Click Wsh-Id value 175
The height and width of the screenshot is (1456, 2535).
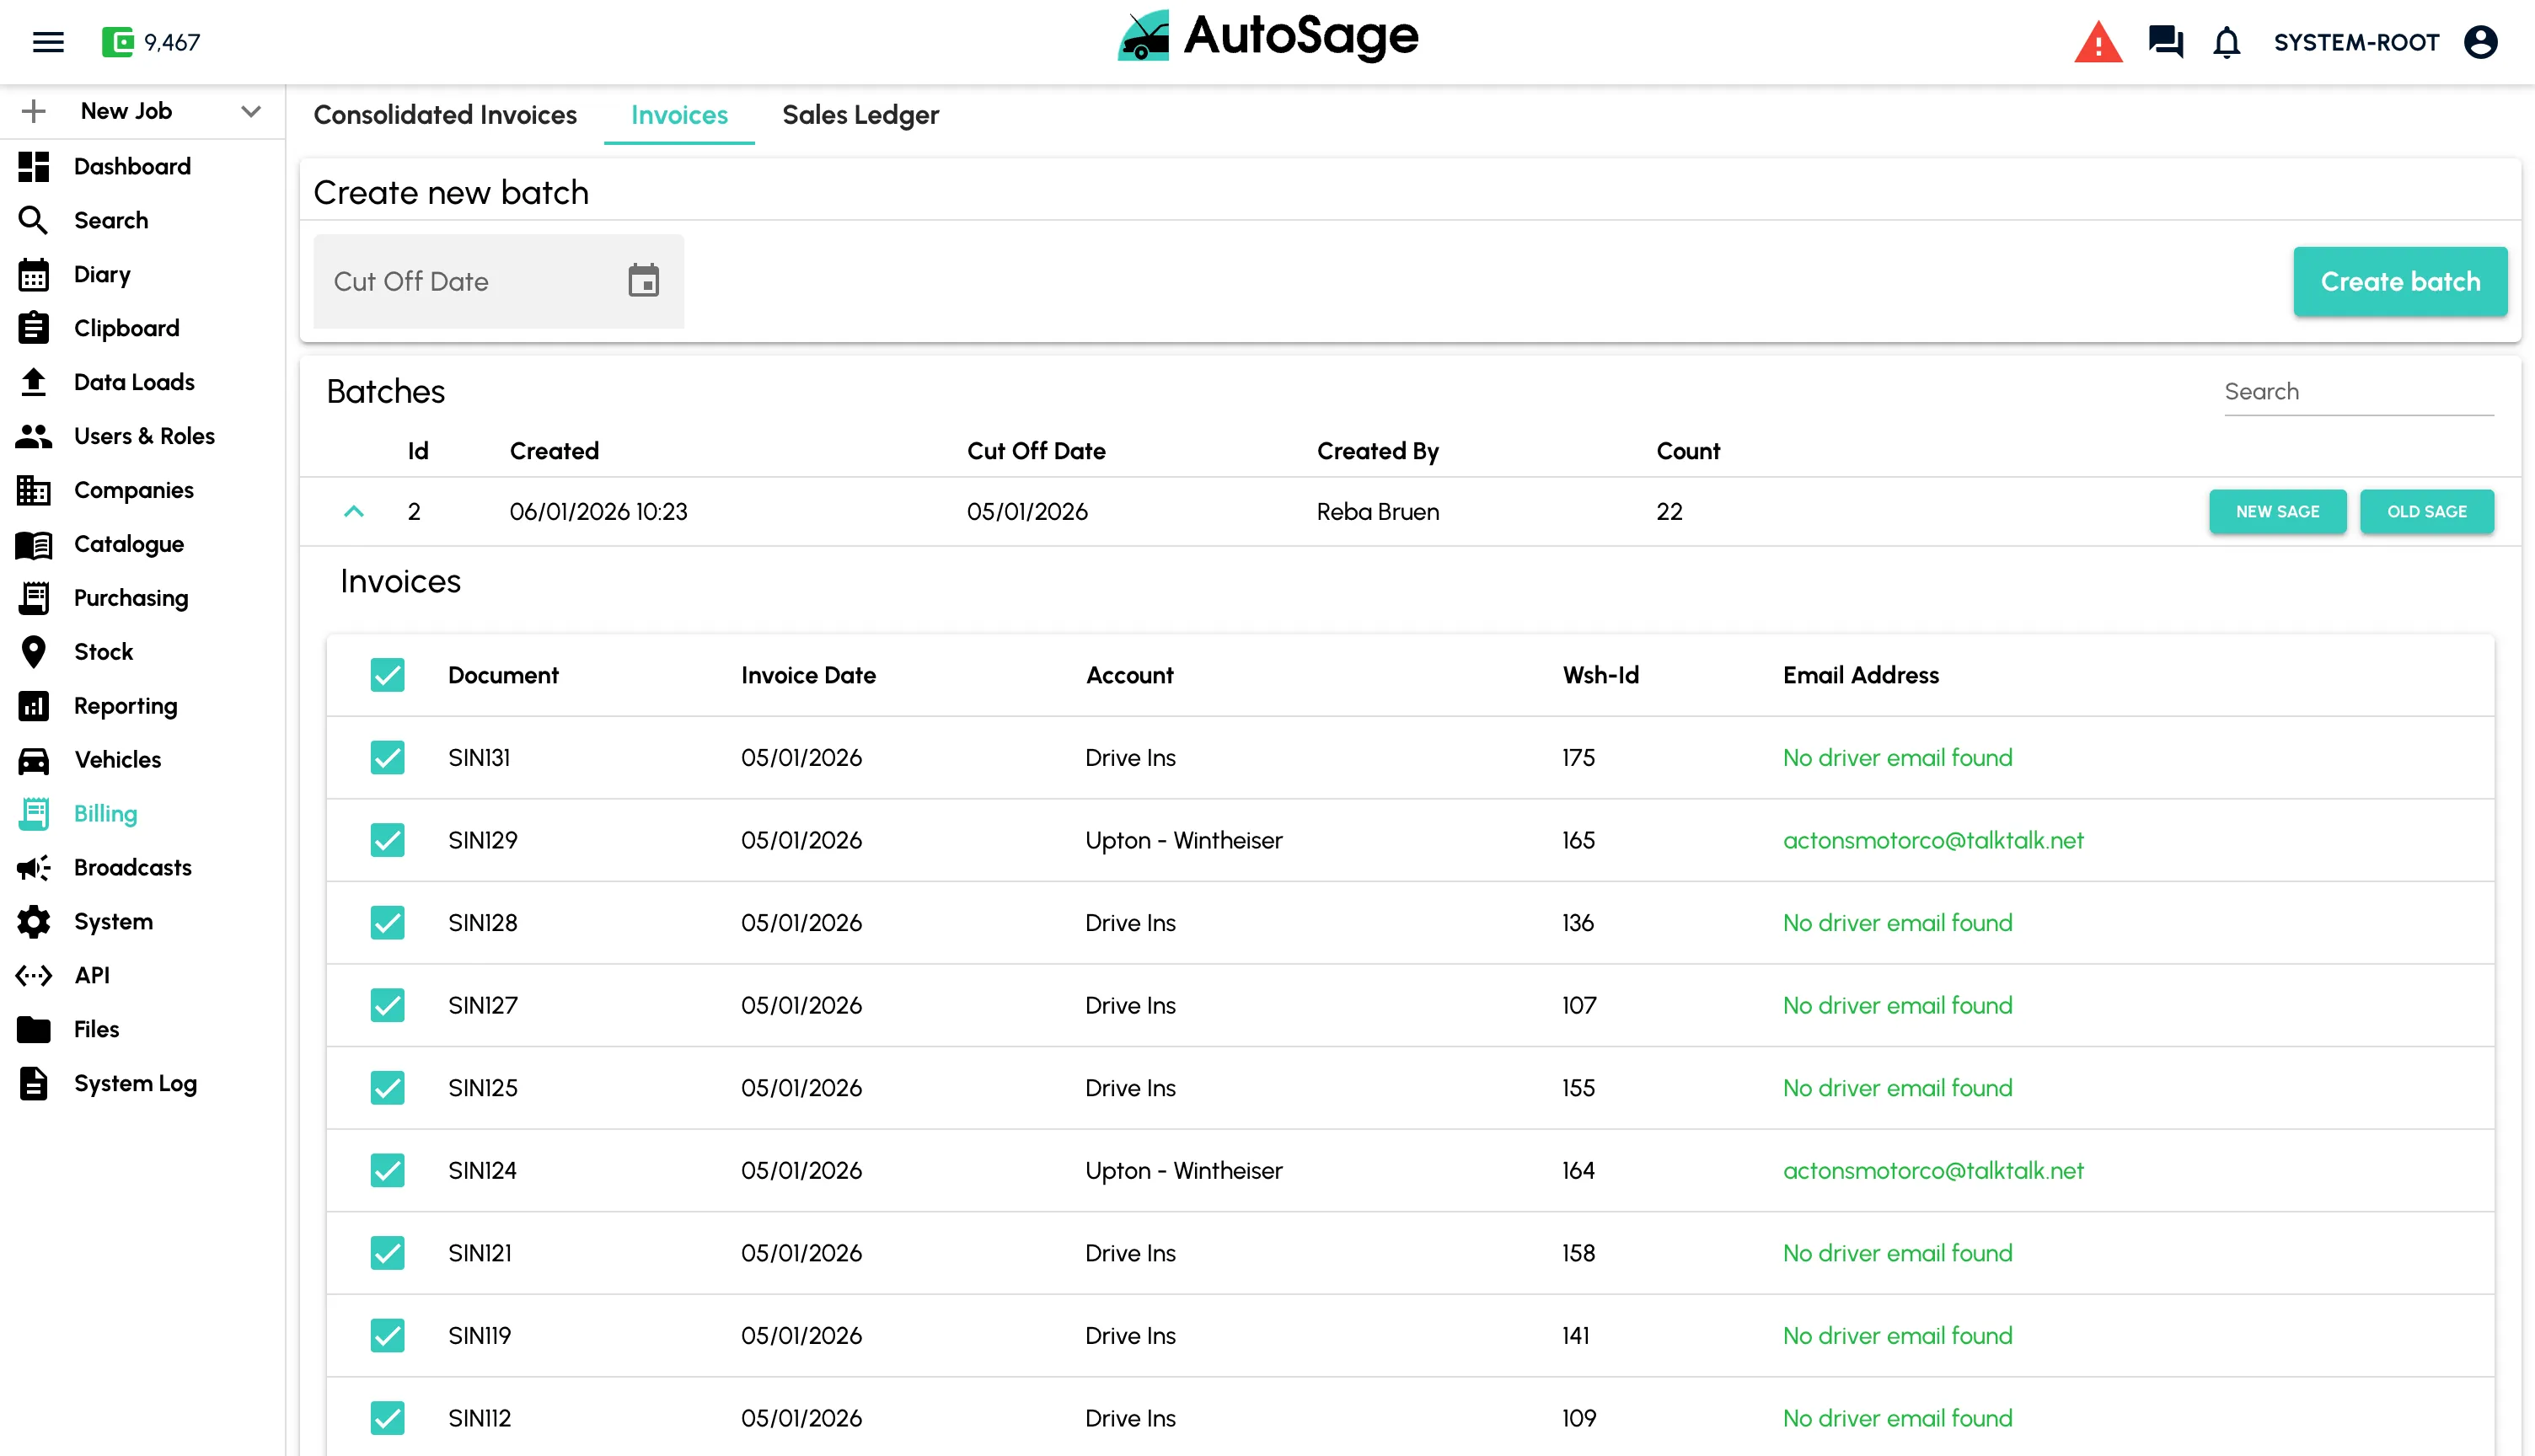click(x=1578, y=758)
